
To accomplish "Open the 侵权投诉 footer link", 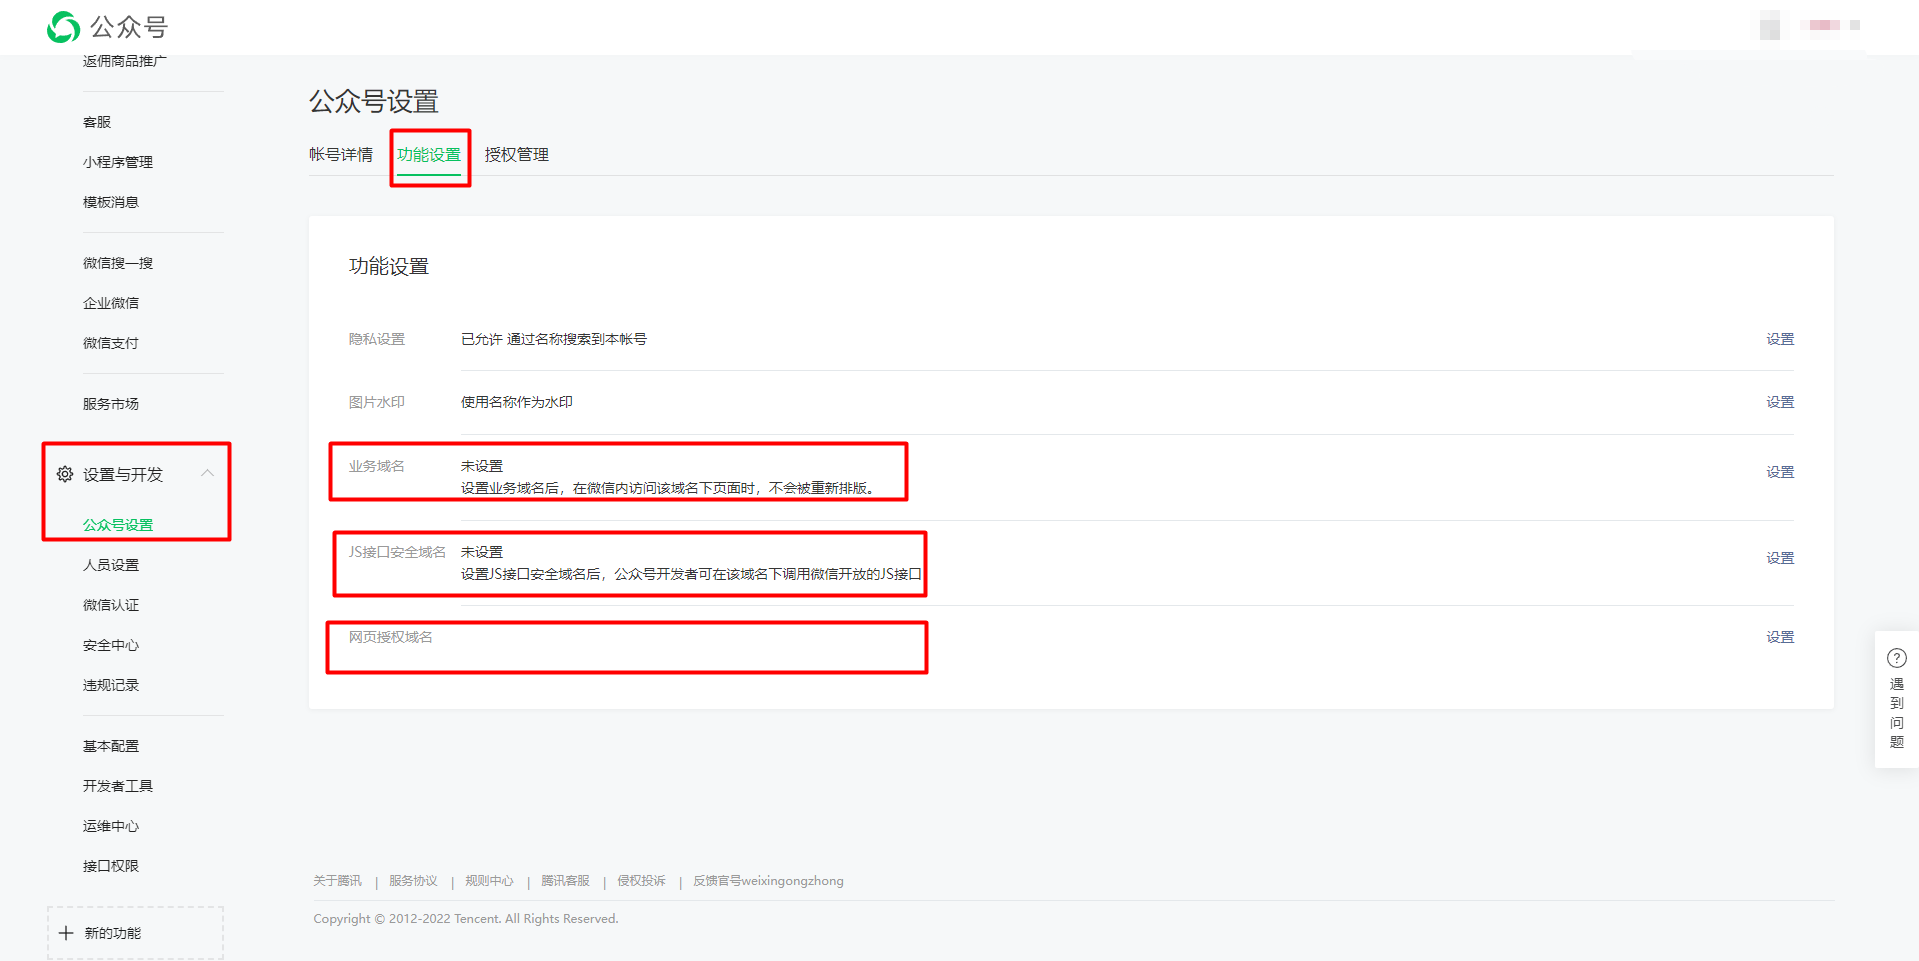I will coord(642,881).
